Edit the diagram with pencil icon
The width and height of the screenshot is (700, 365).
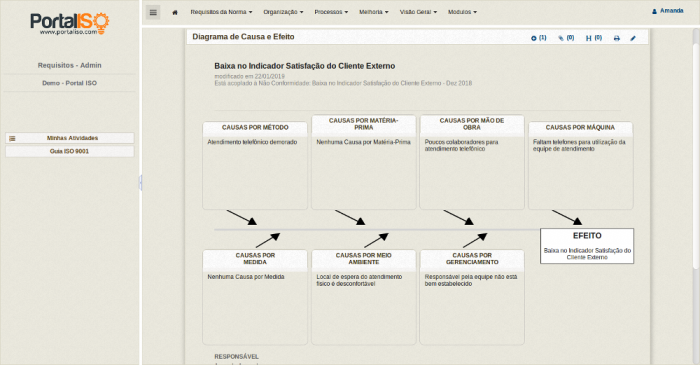coord(633,38)
